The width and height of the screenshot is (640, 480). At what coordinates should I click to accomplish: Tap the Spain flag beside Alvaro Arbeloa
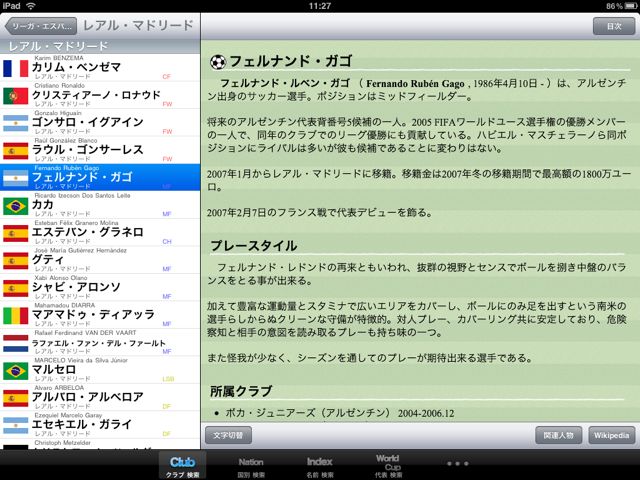tap(16, 398)
